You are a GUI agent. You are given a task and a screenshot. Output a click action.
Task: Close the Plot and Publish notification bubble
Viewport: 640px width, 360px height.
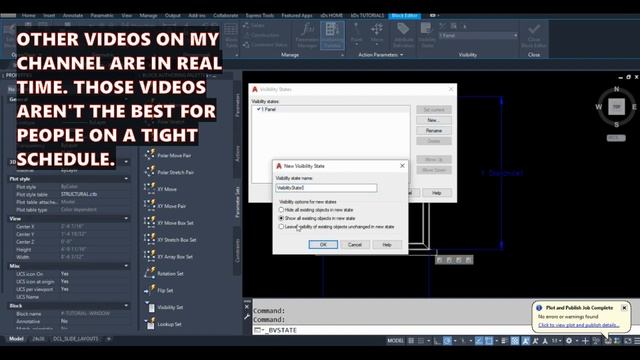[624, 308]
